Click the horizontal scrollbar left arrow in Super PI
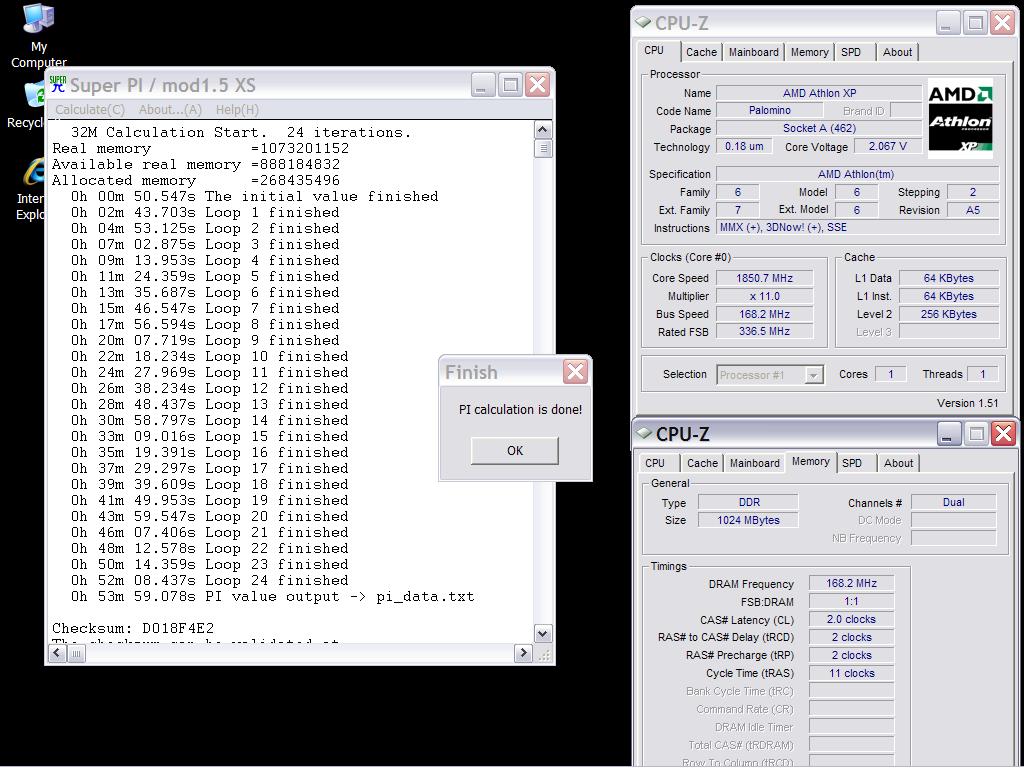 pyautogui.click(x=57, y=653)
